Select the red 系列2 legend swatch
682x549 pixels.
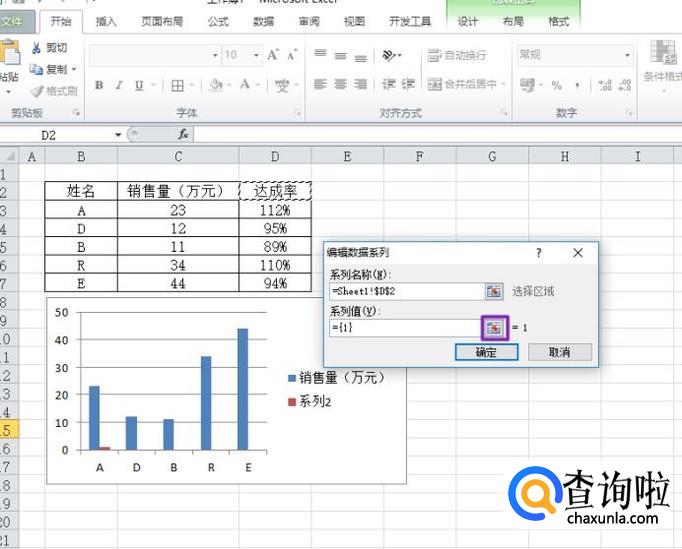tap(292, 401)
